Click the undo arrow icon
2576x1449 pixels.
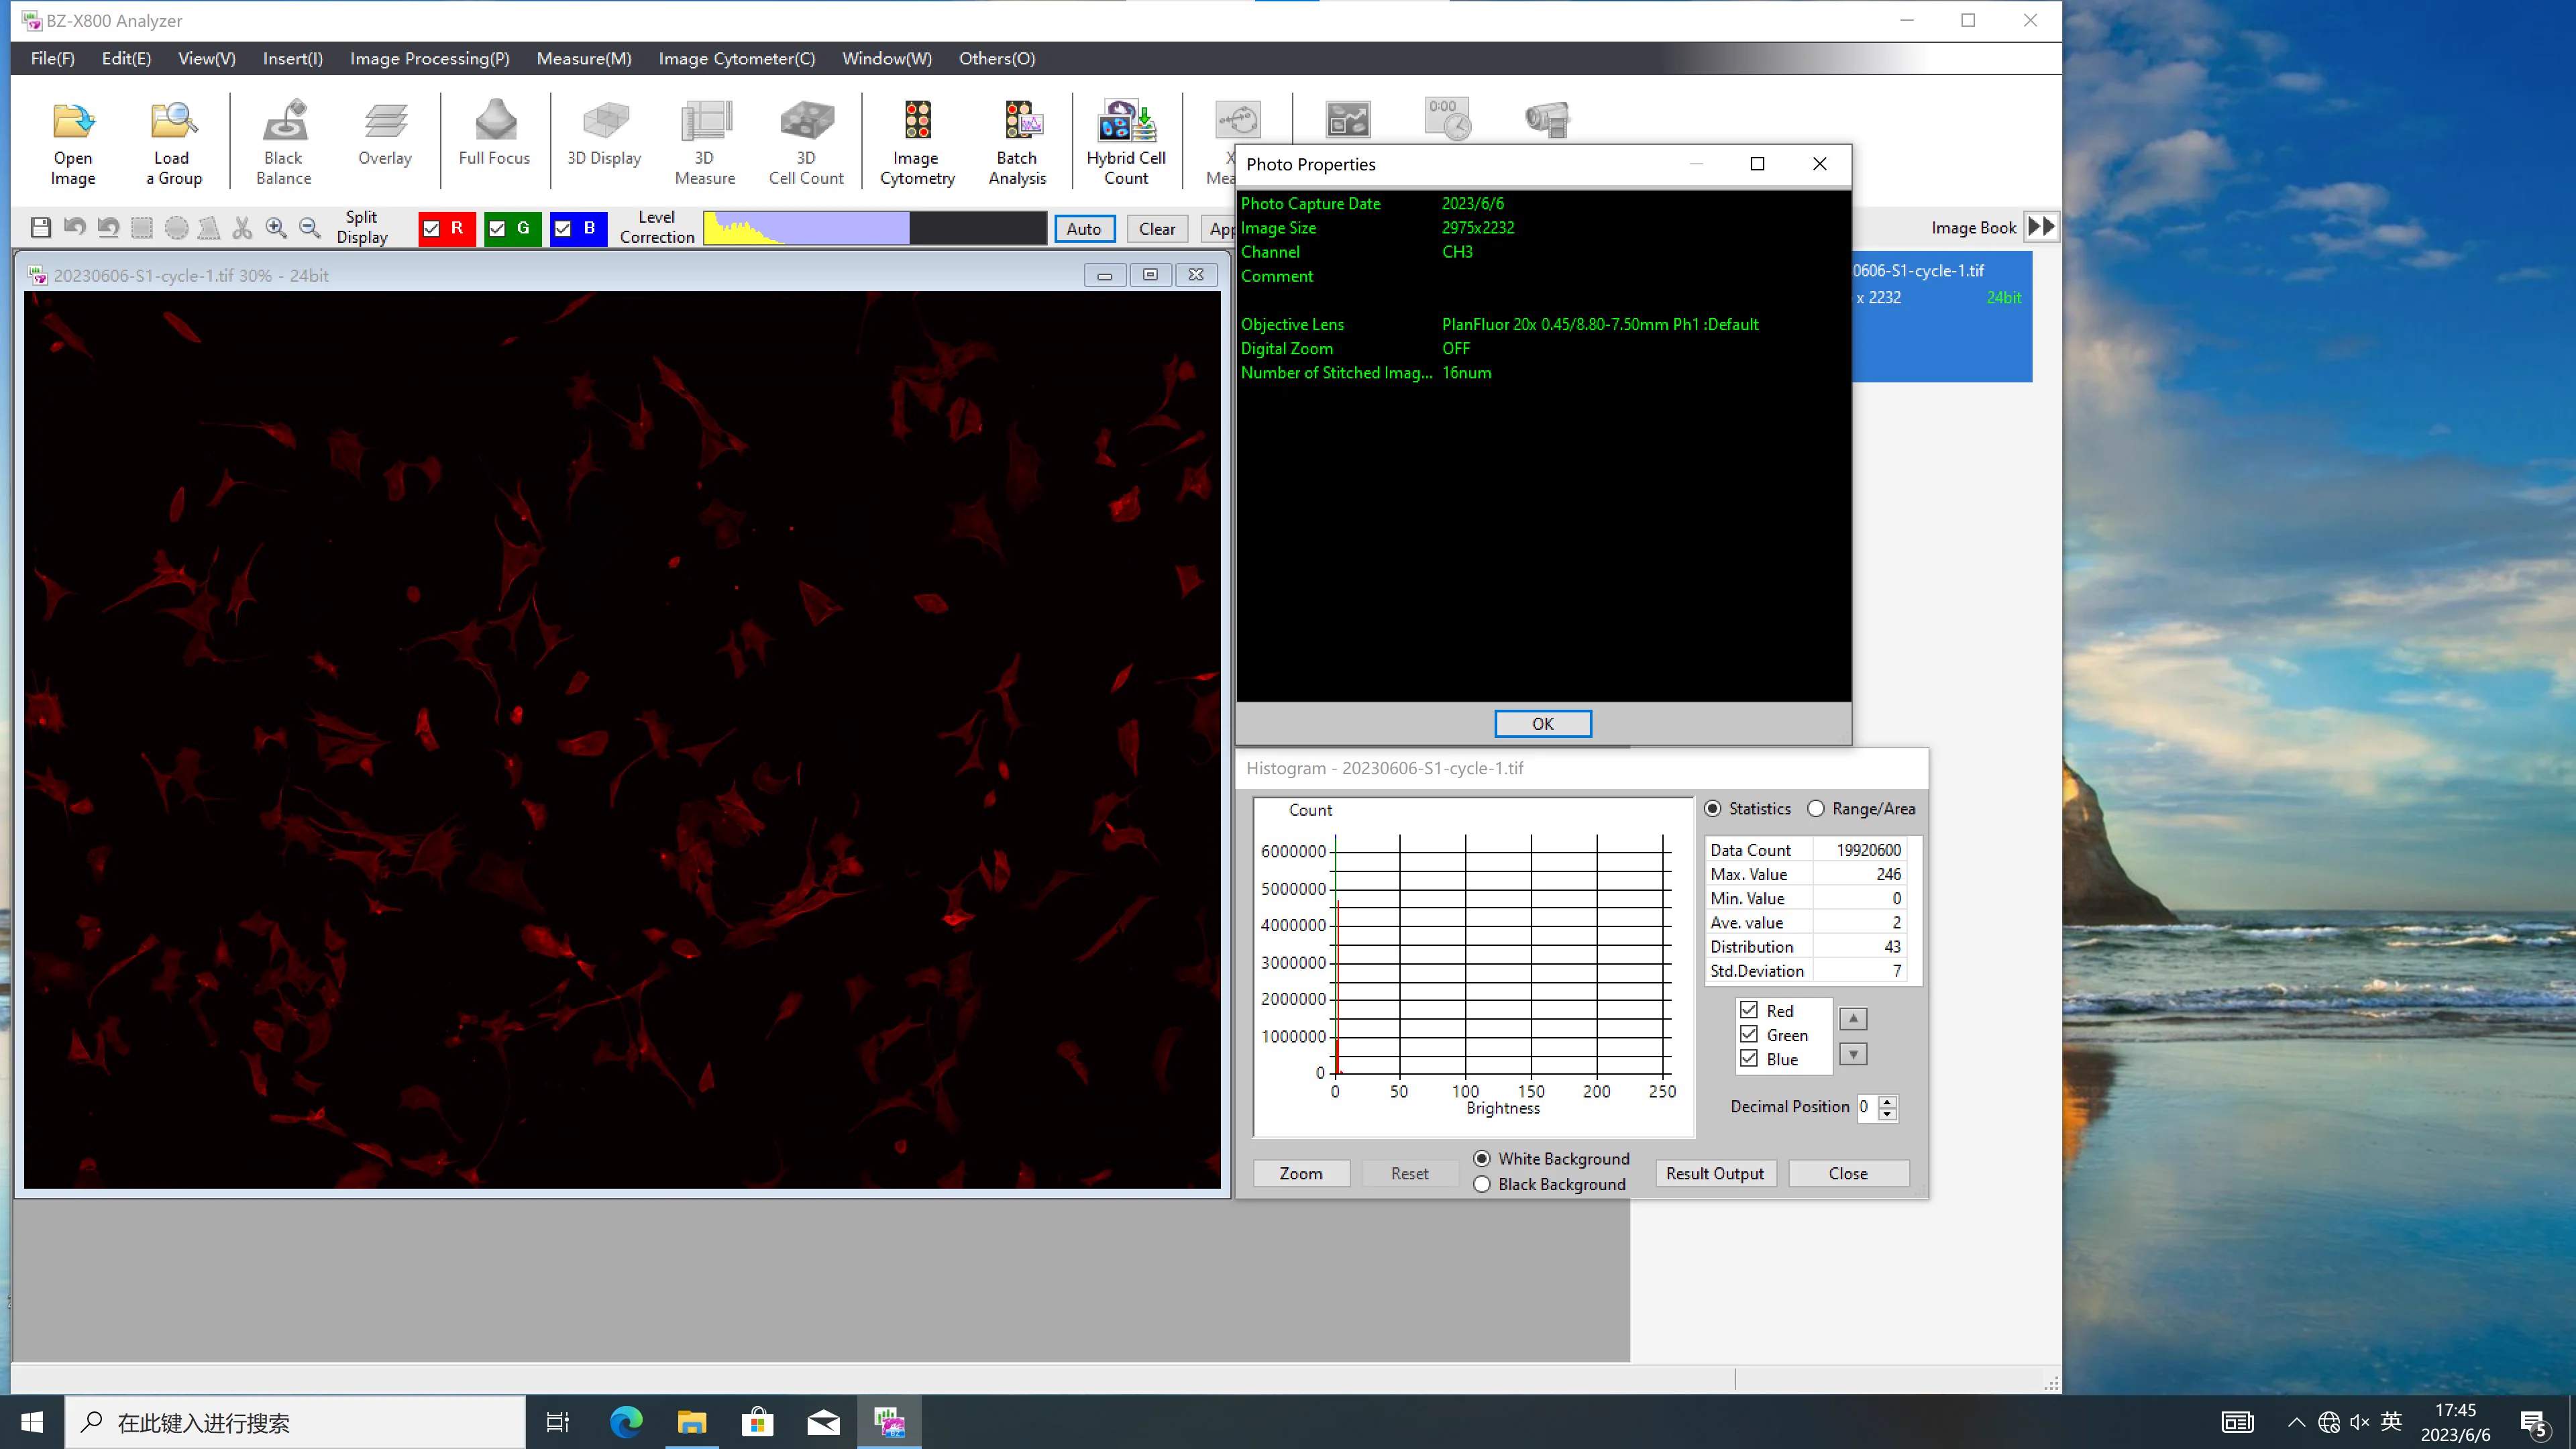coord(74,228)
